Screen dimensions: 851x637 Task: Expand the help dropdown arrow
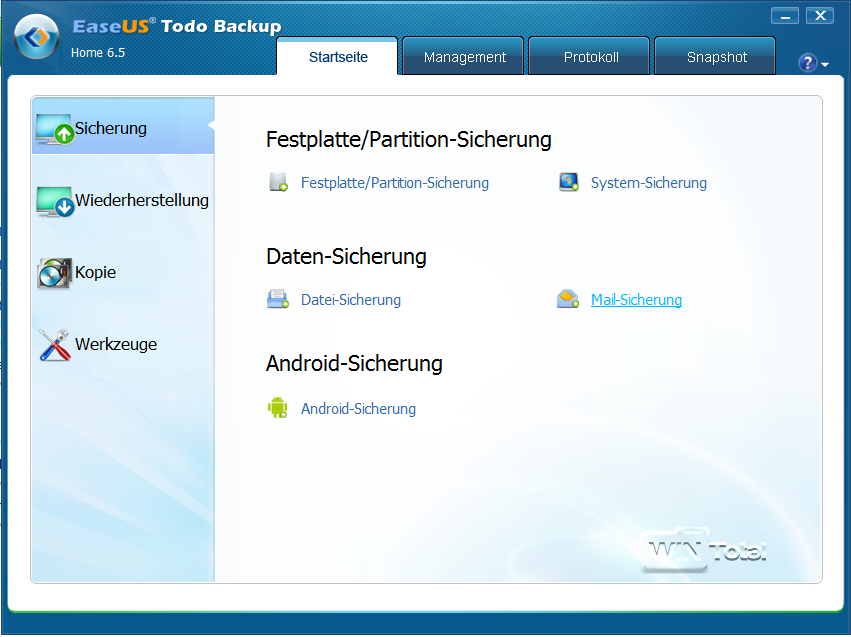pos(825,65)
